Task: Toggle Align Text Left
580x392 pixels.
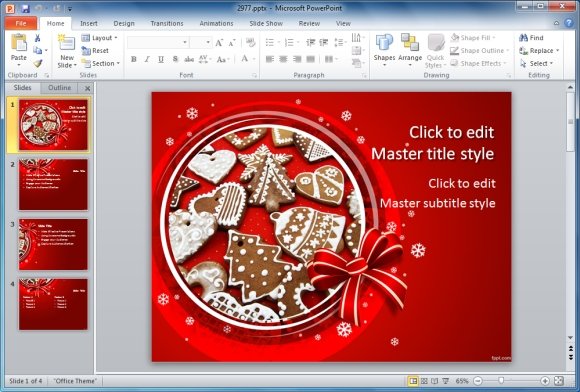Action: click(270, 59)
